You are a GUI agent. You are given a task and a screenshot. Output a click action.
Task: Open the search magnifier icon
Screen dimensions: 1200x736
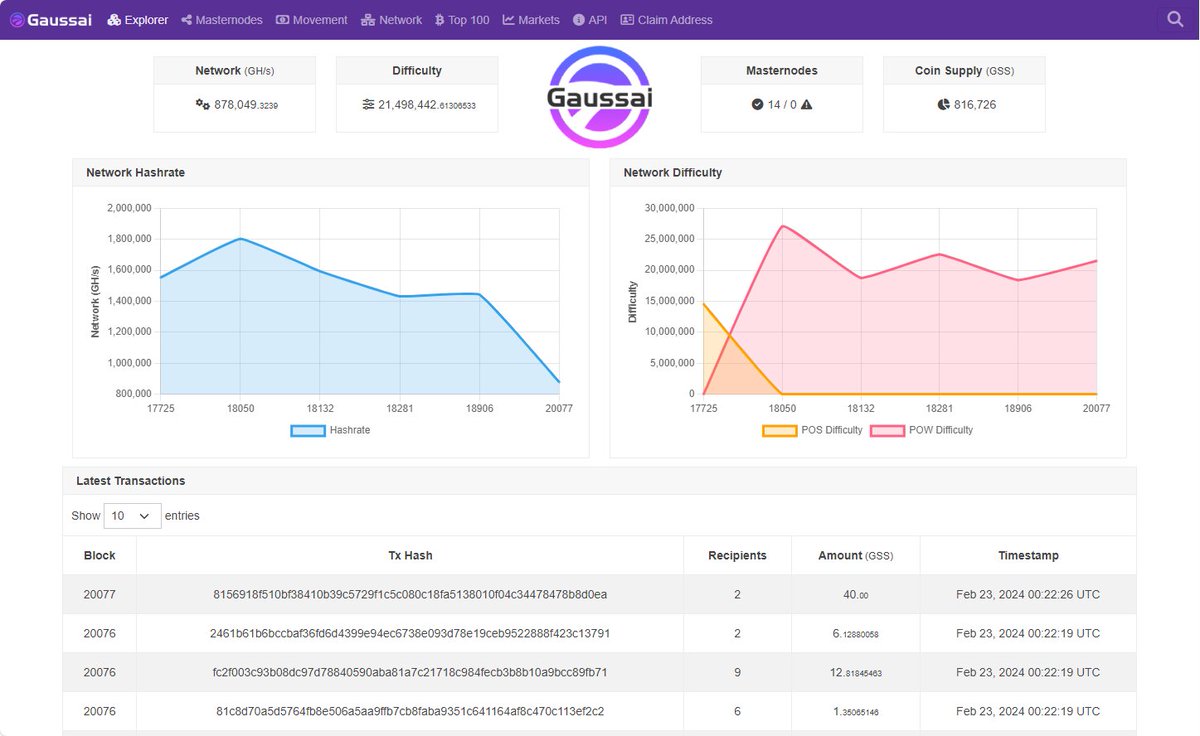click(x=1176, y=19)
